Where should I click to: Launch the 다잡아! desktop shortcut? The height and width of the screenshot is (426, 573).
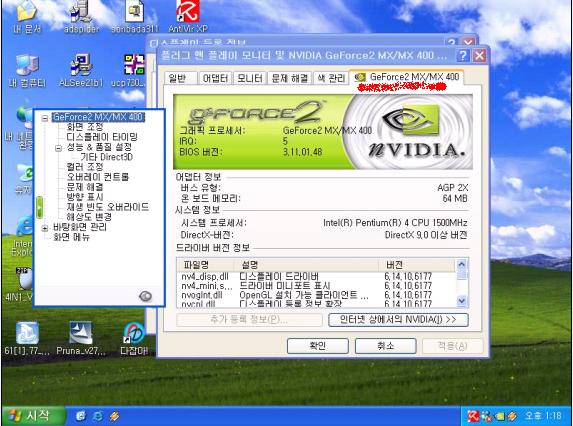point(134,338)
